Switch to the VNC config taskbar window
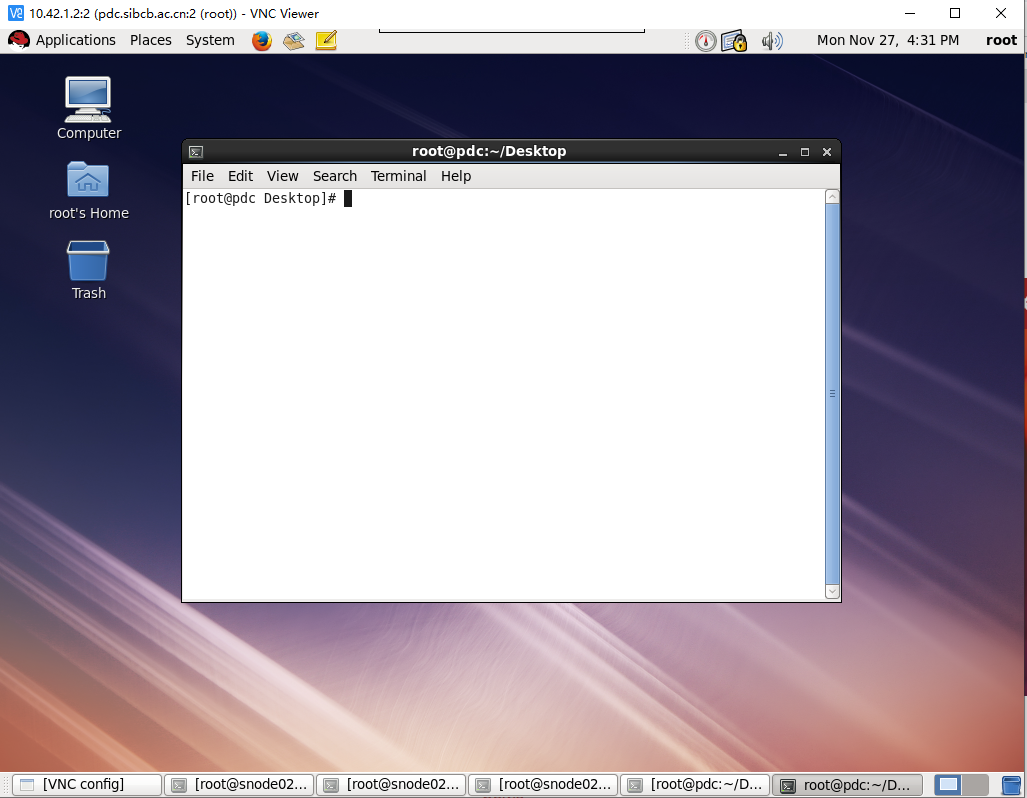The image size is (1027, 798). pos(86,785)
